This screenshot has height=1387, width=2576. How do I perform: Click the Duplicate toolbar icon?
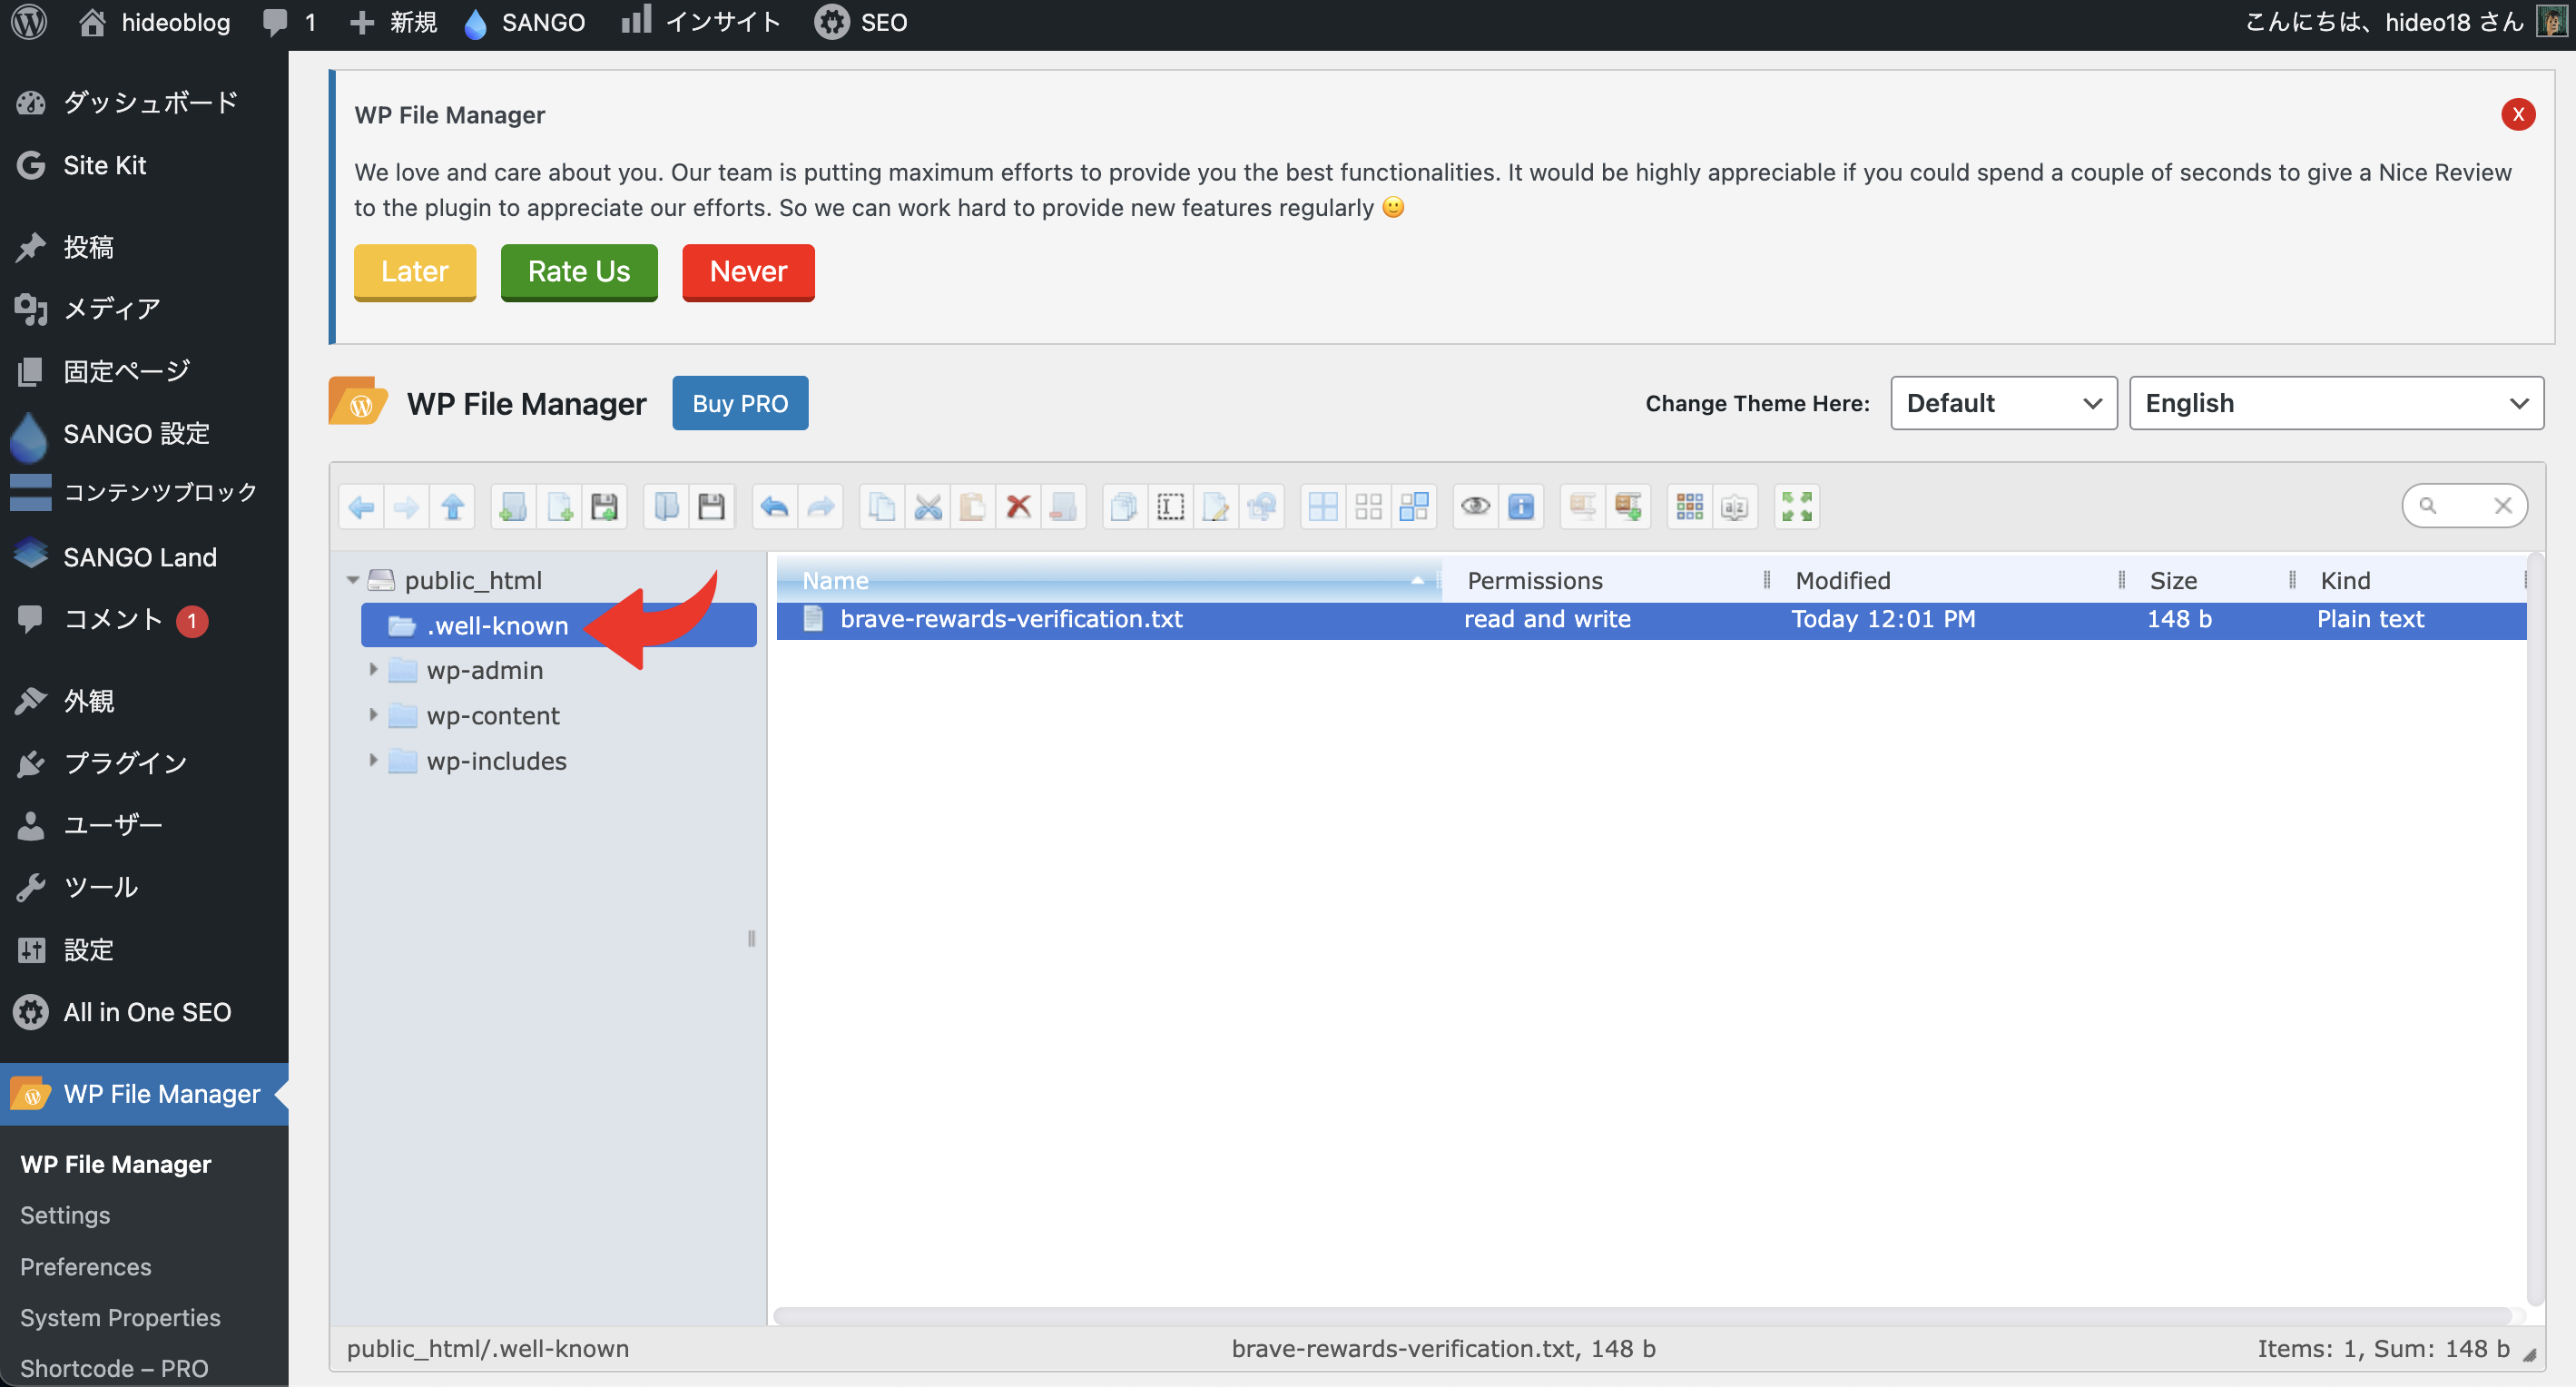click(1125, 507)
